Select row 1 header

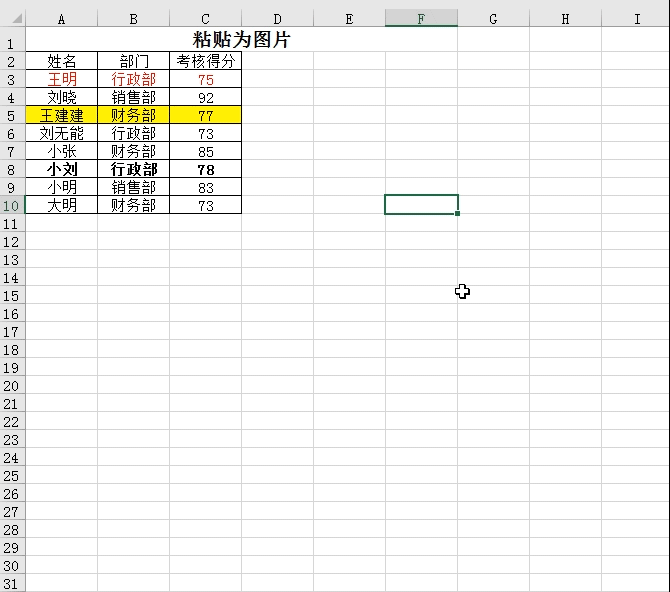(12, 39)
